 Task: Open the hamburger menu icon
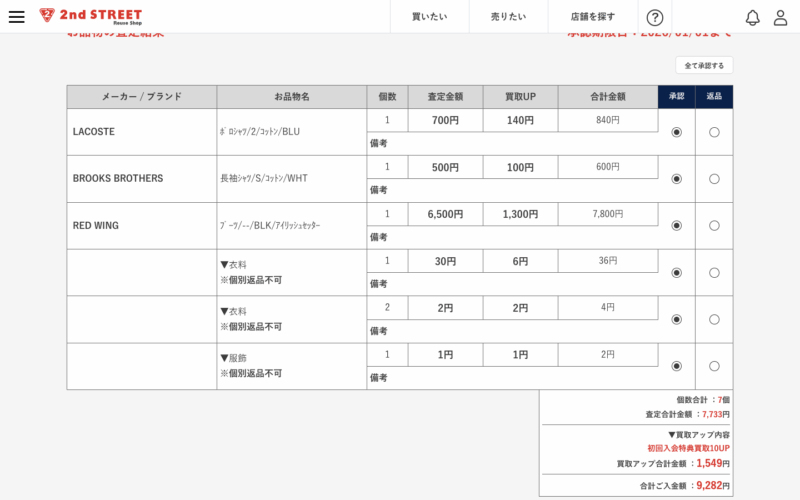16,17
